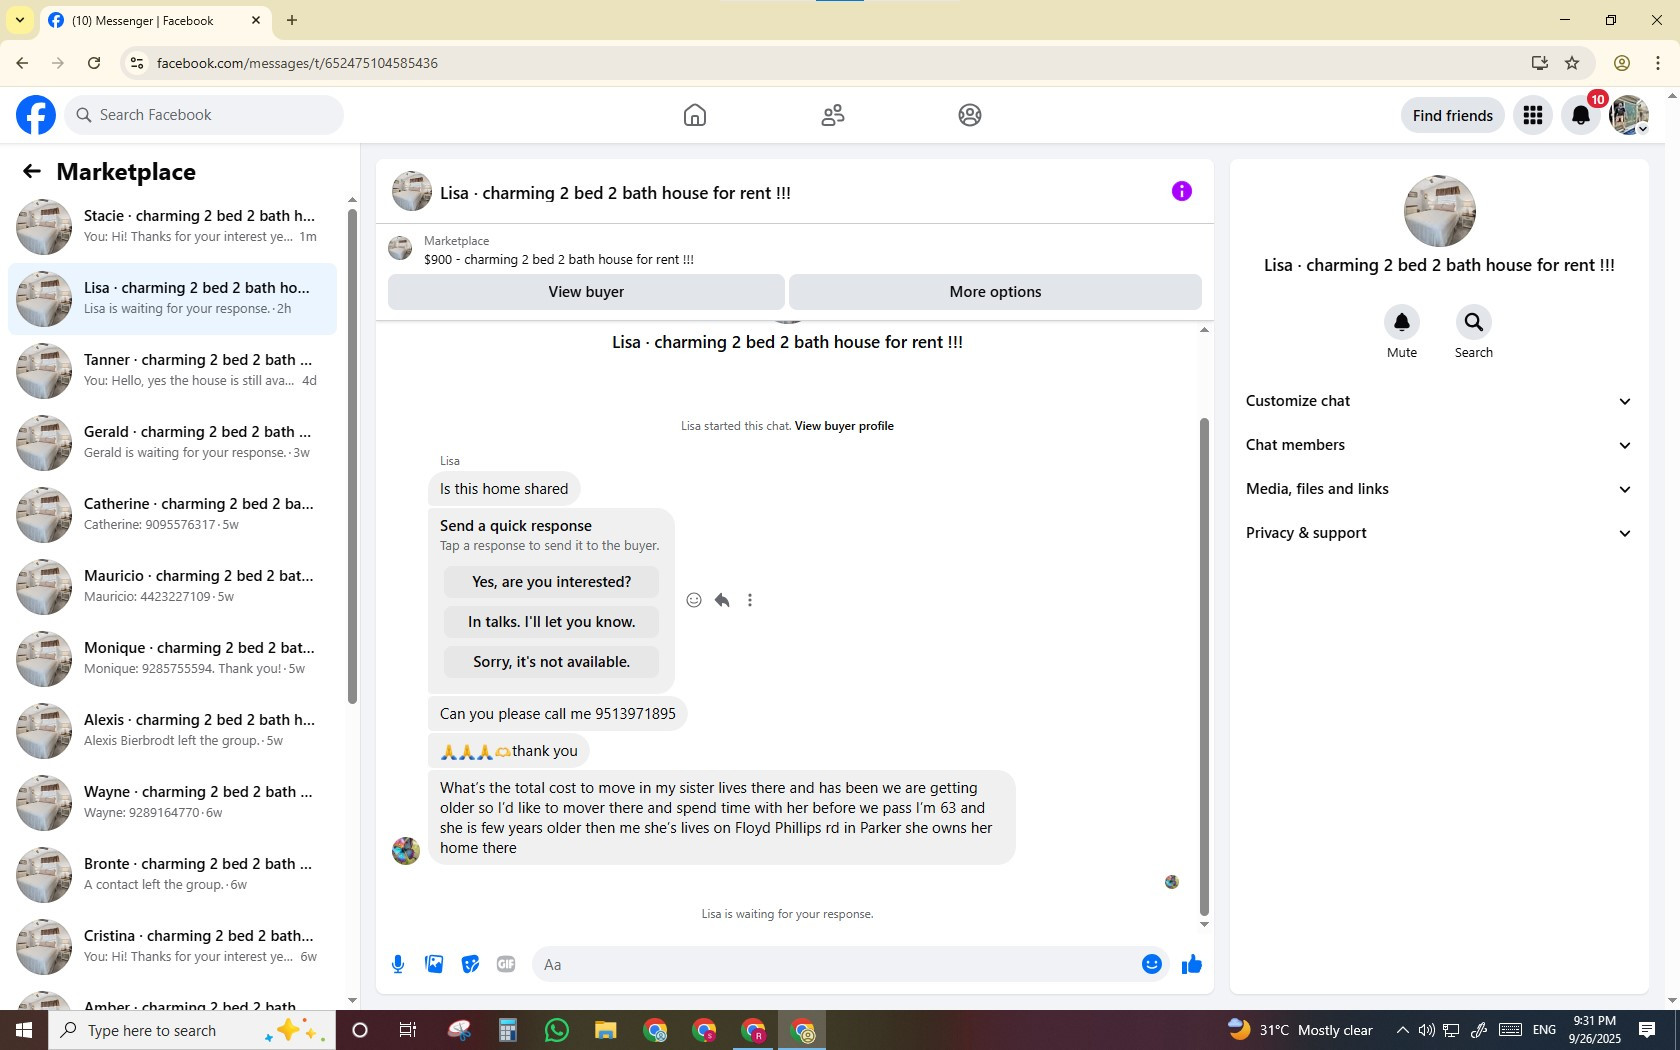Image resolution: width=1680 pixels, height=1050 pixels.
Task: Send a thumbs-up like
Action: 1191,964
